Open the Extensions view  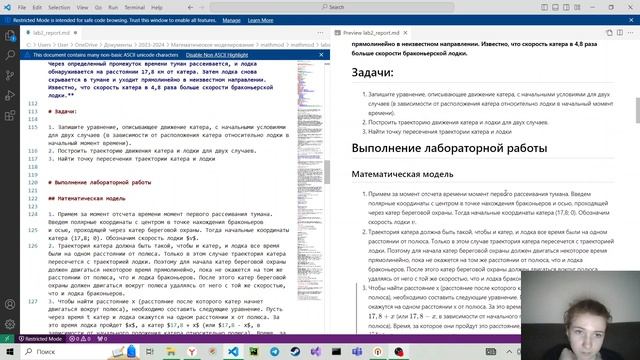click(x=10, y=115)
